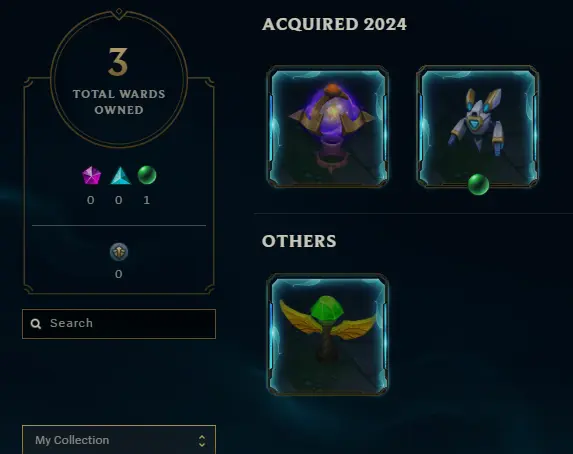Click the green orb icon in sidebar
This screenshot has height=454, width=573.
[x=147, y=175]
